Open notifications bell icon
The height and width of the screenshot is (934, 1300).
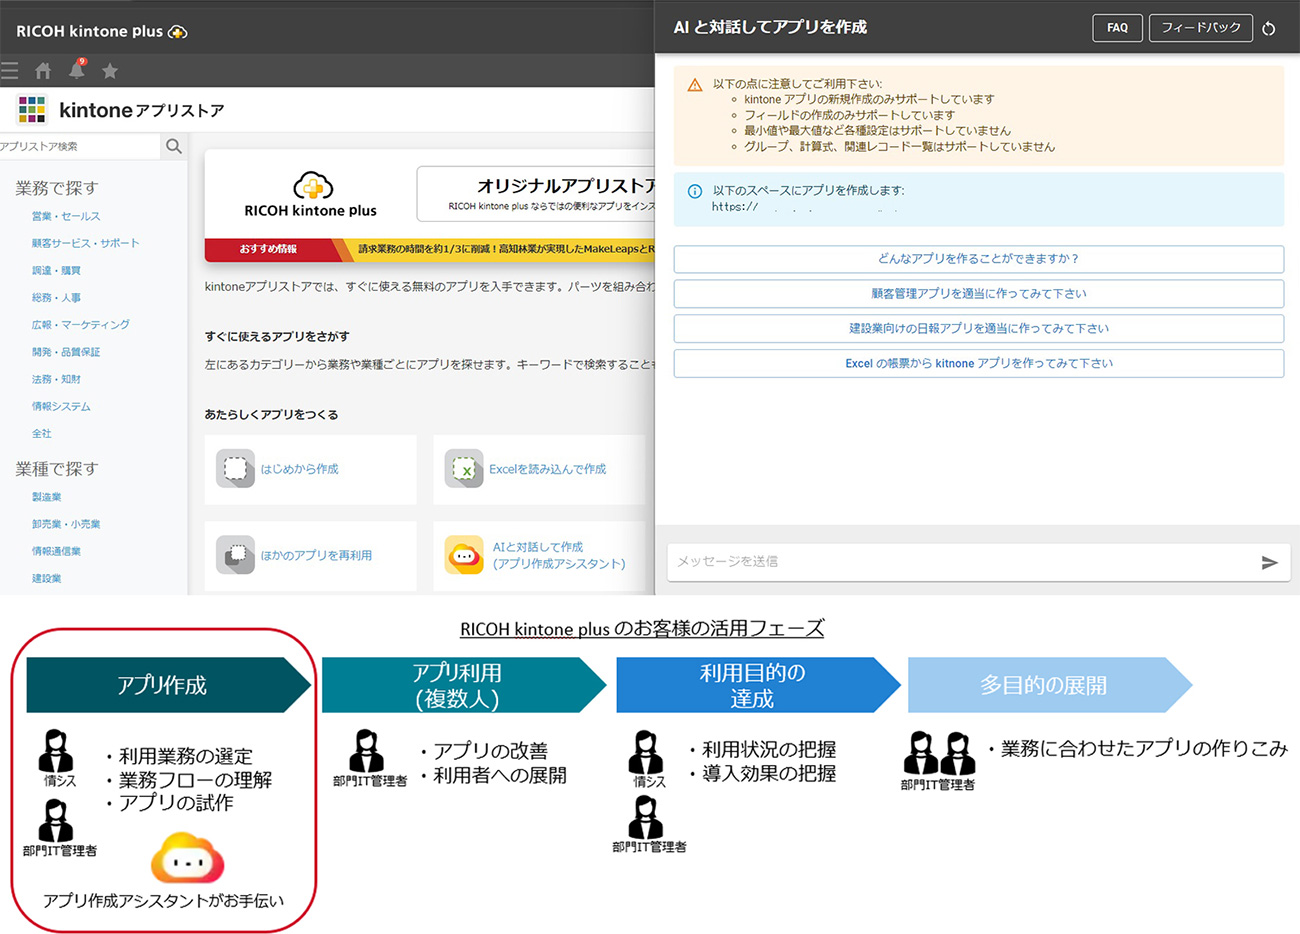click(x=76, y=70)
